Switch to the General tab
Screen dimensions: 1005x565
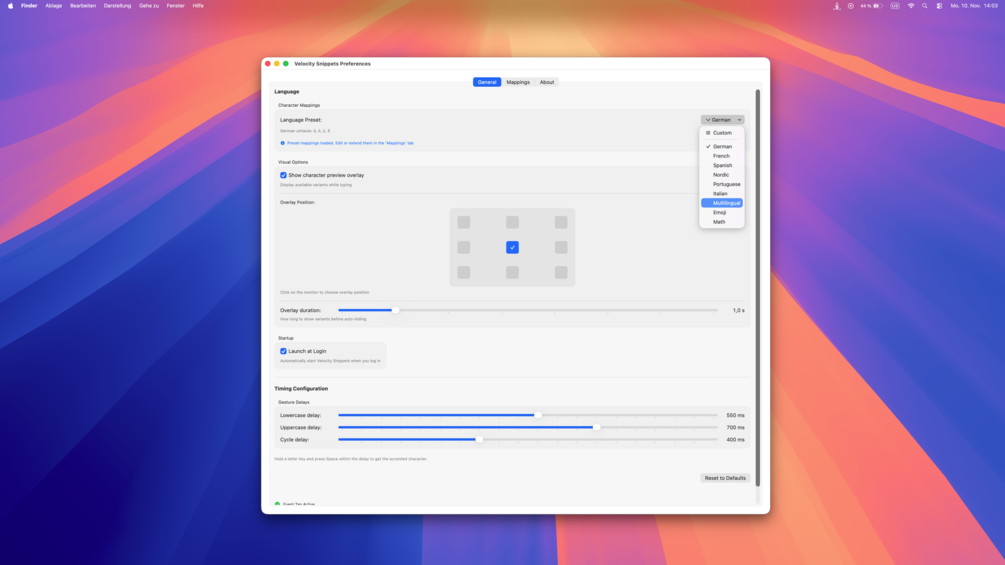pyautogui.click(x=487, y=82)
